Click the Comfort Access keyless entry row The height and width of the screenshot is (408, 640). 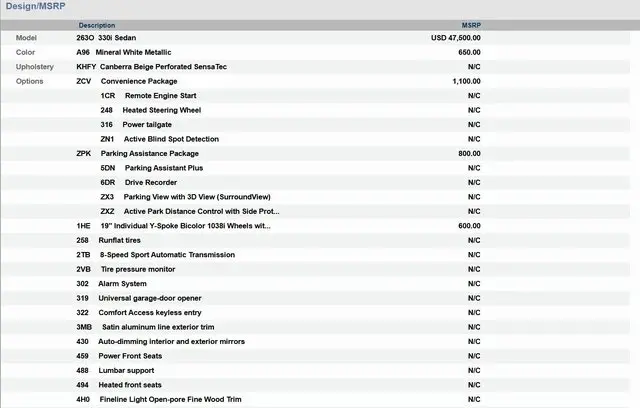(149, 313)
